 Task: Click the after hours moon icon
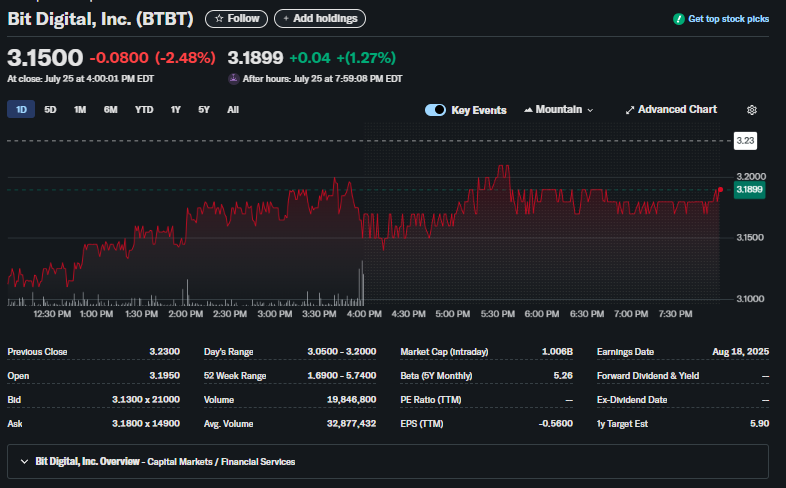[x=234, y=79]
